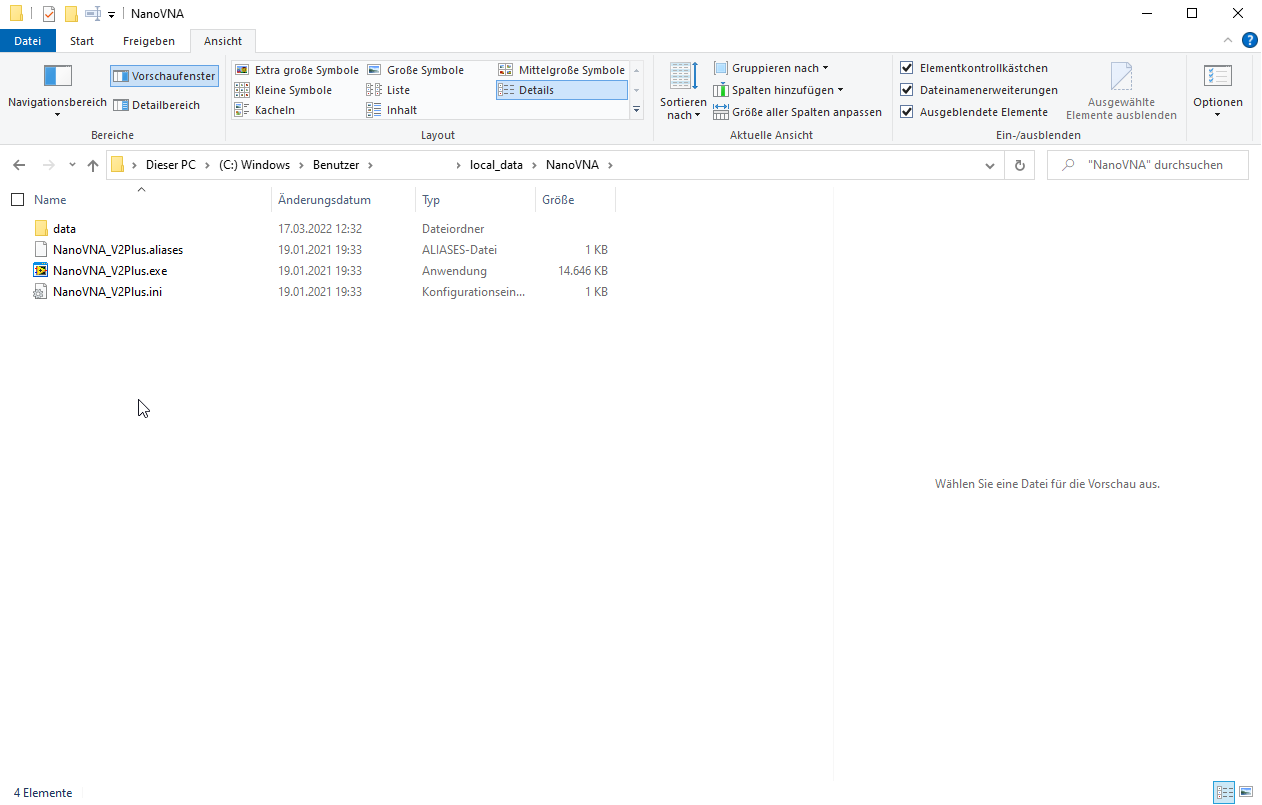
Task: Expand the layout gallery with the bottom arrow
Action: click(636, 110)
